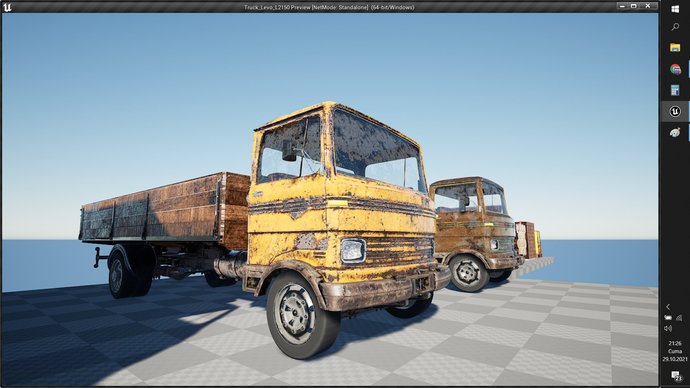The width and height of the screenshot is (690, 388).
Task: Maximize the preview window
Action: [634, 6]
